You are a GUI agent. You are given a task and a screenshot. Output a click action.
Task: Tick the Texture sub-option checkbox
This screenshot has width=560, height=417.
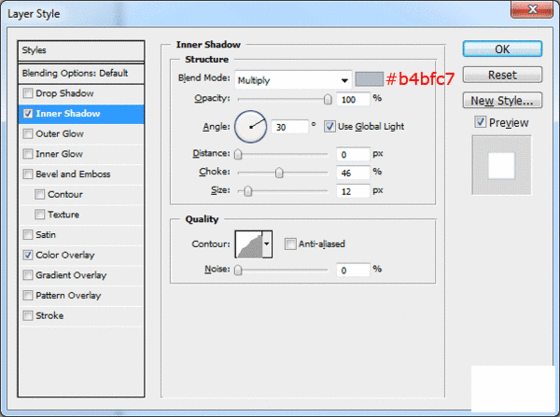(40, 215)
